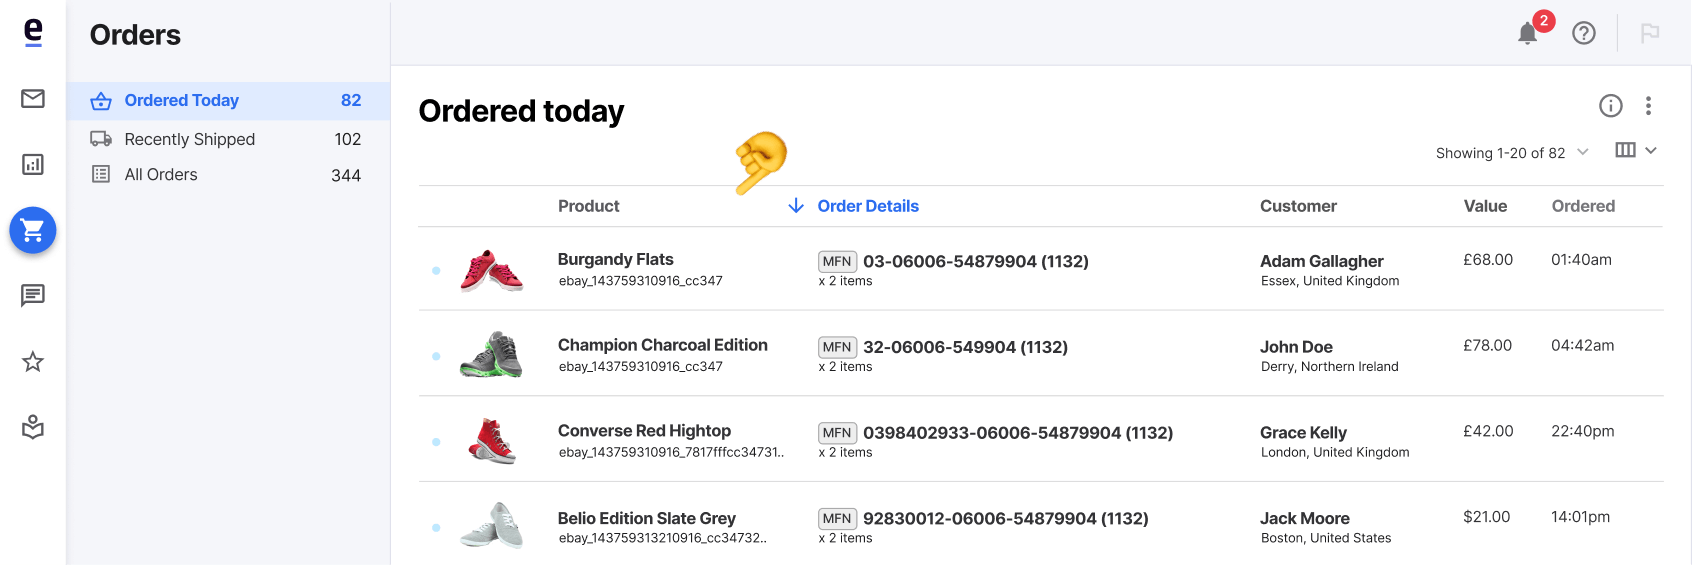1692x565 pixels.
Task: Open the All Orders list
Action: (228, 175)
